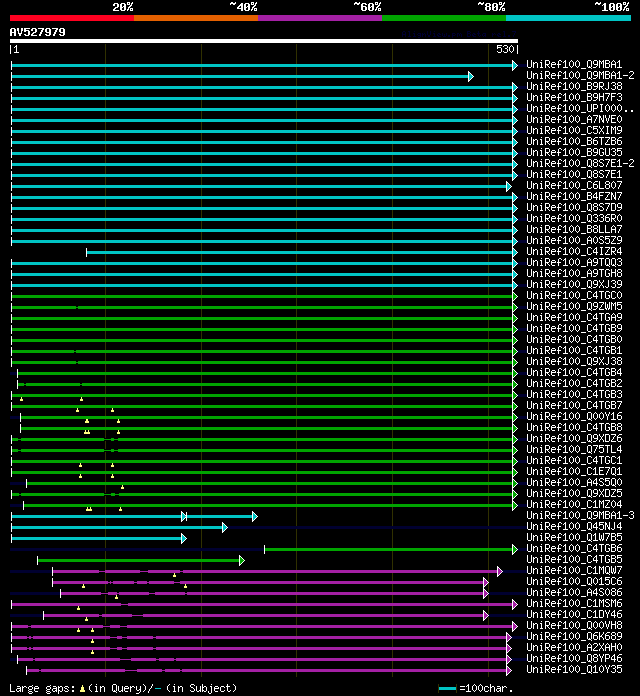Click the UniRef100_A2XAH0 text

(x=574, y=648)
